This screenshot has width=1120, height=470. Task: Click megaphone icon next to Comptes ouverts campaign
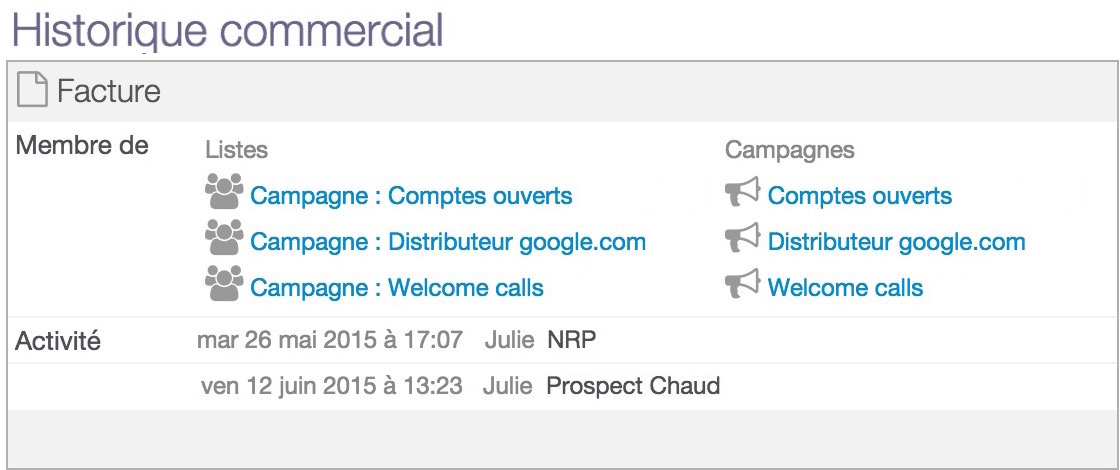click(742, 193)
